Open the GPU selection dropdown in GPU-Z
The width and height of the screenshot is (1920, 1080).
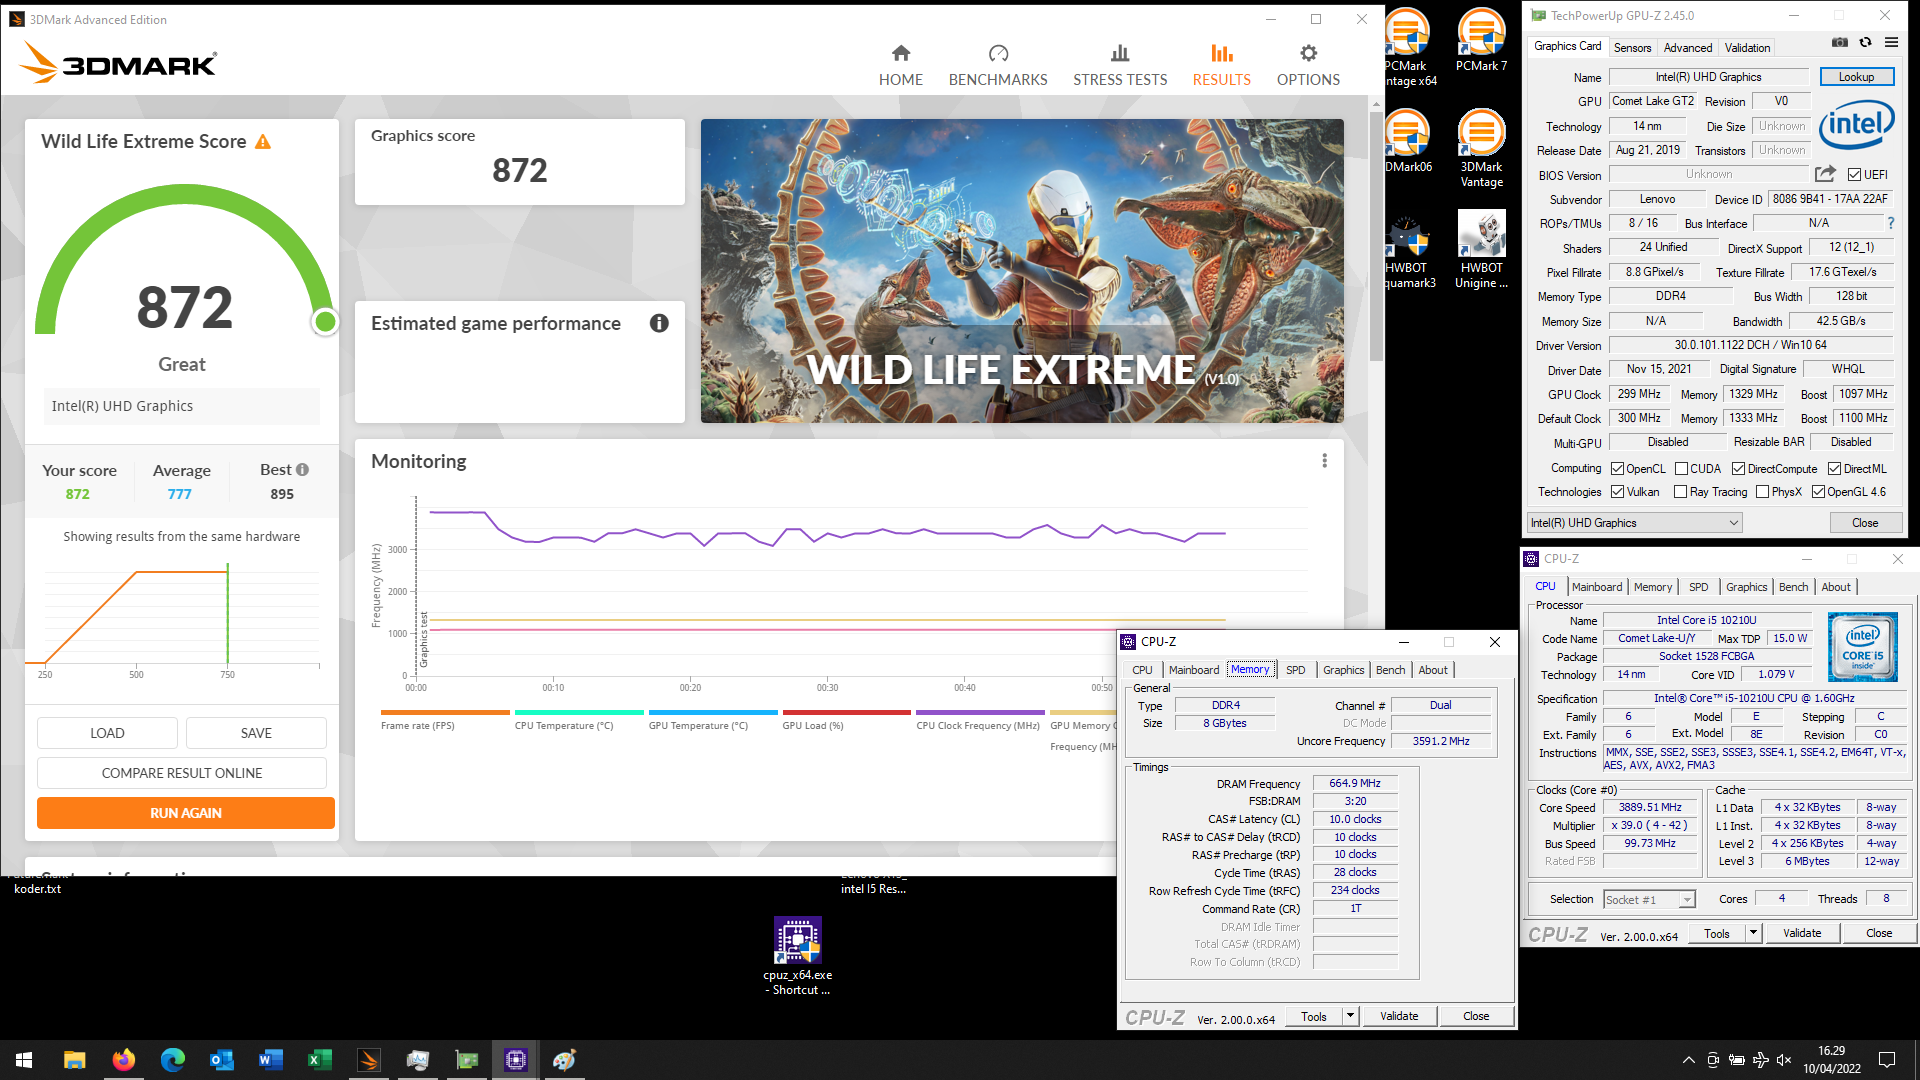point(1634,523)
